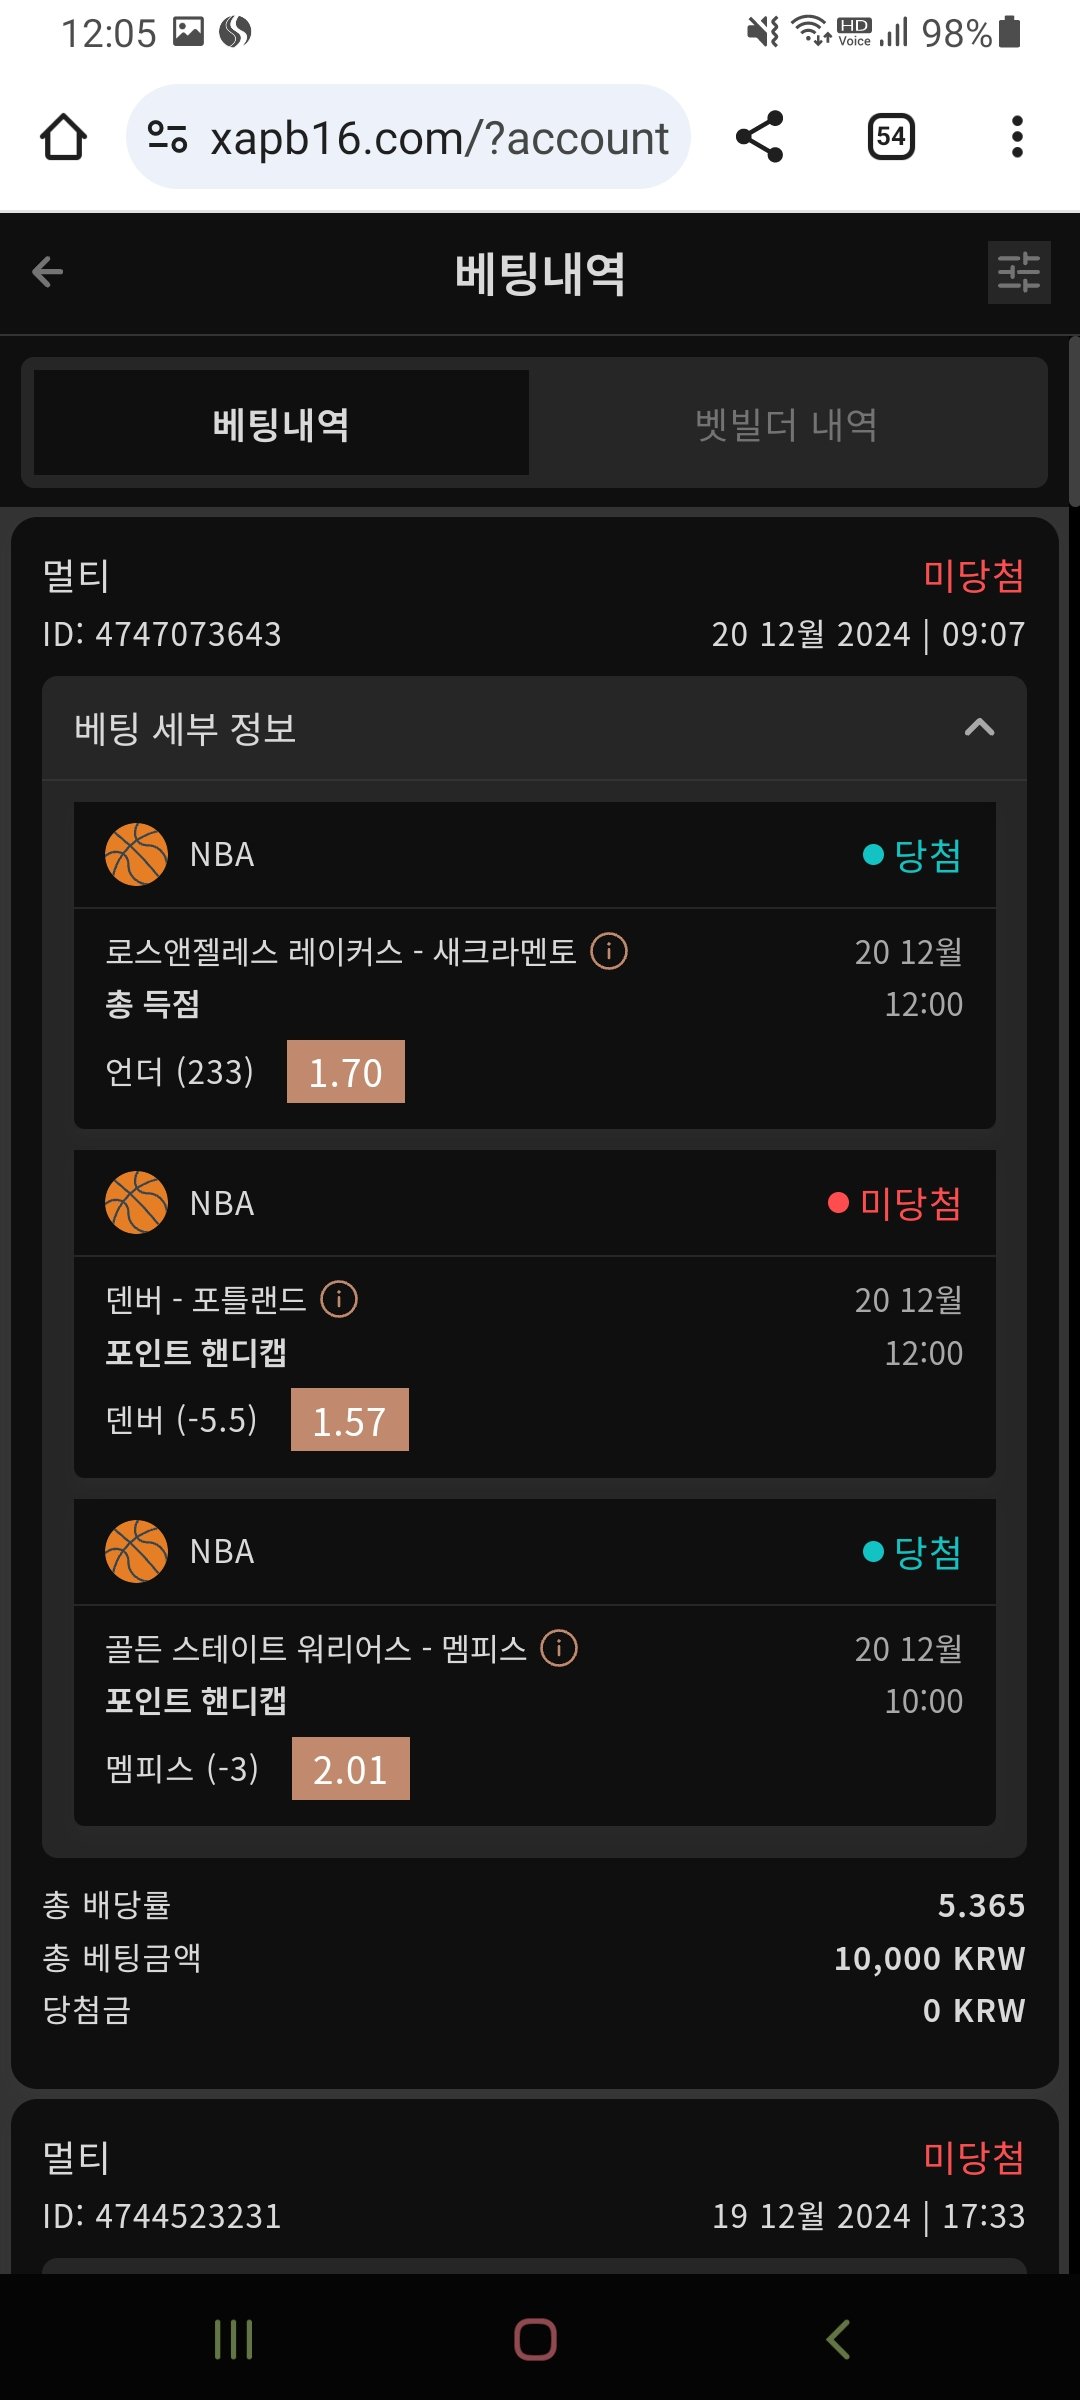This screenshot has width=1080, height=2400.
Task: Open the share icon in browser toolbar
Action: click(759, 137)
